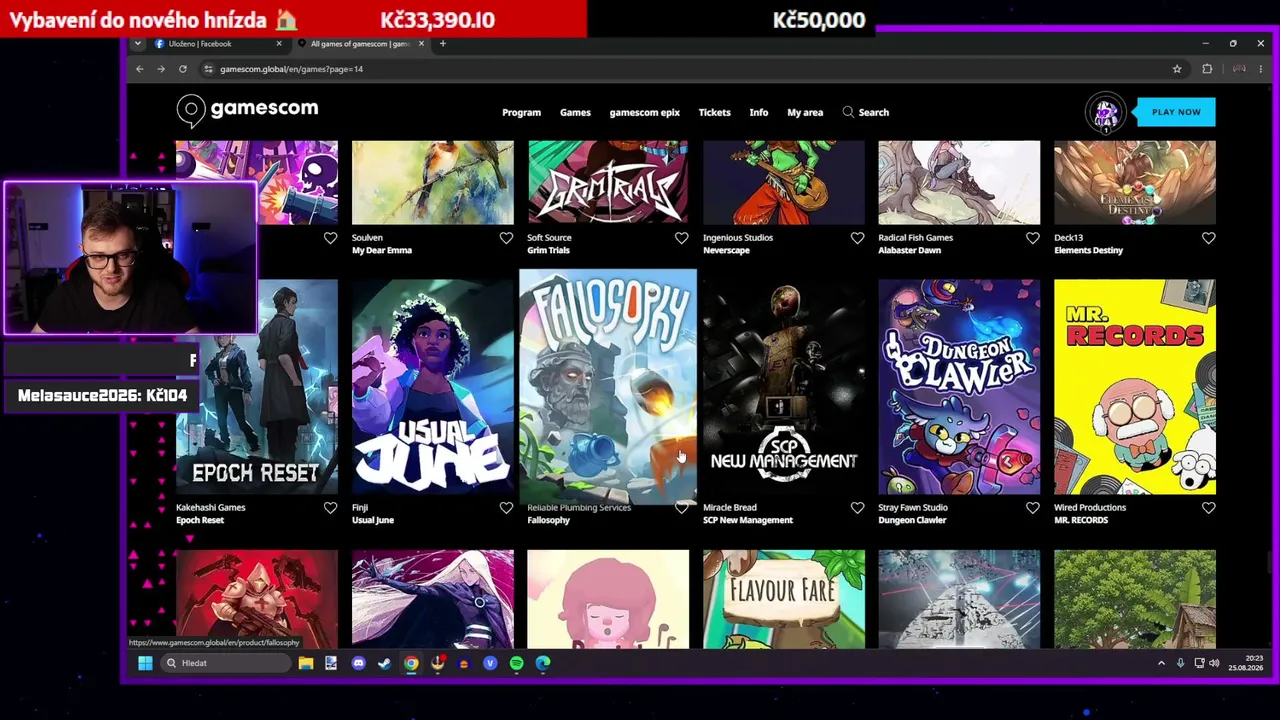Click the microphone tray icon
Screen dimensions: 1280x720
coord(1180,663)
